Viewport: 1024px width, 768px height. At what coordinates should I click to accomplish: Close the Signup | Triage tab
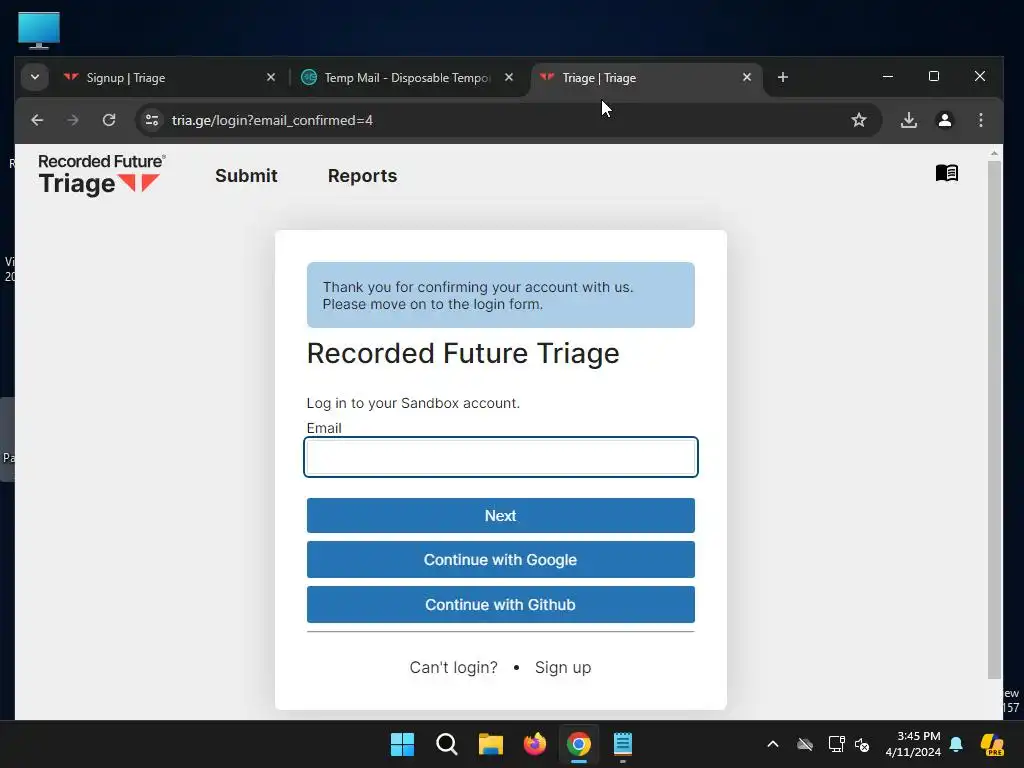271,77
